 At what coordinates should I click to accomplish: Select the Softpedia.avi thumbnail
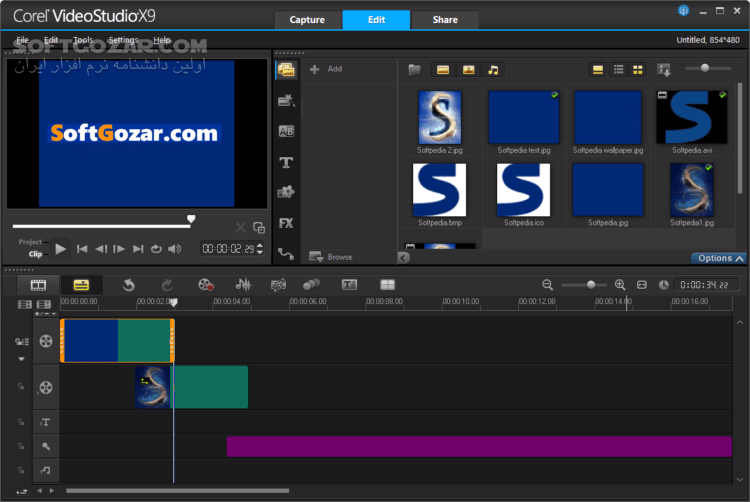692,118
